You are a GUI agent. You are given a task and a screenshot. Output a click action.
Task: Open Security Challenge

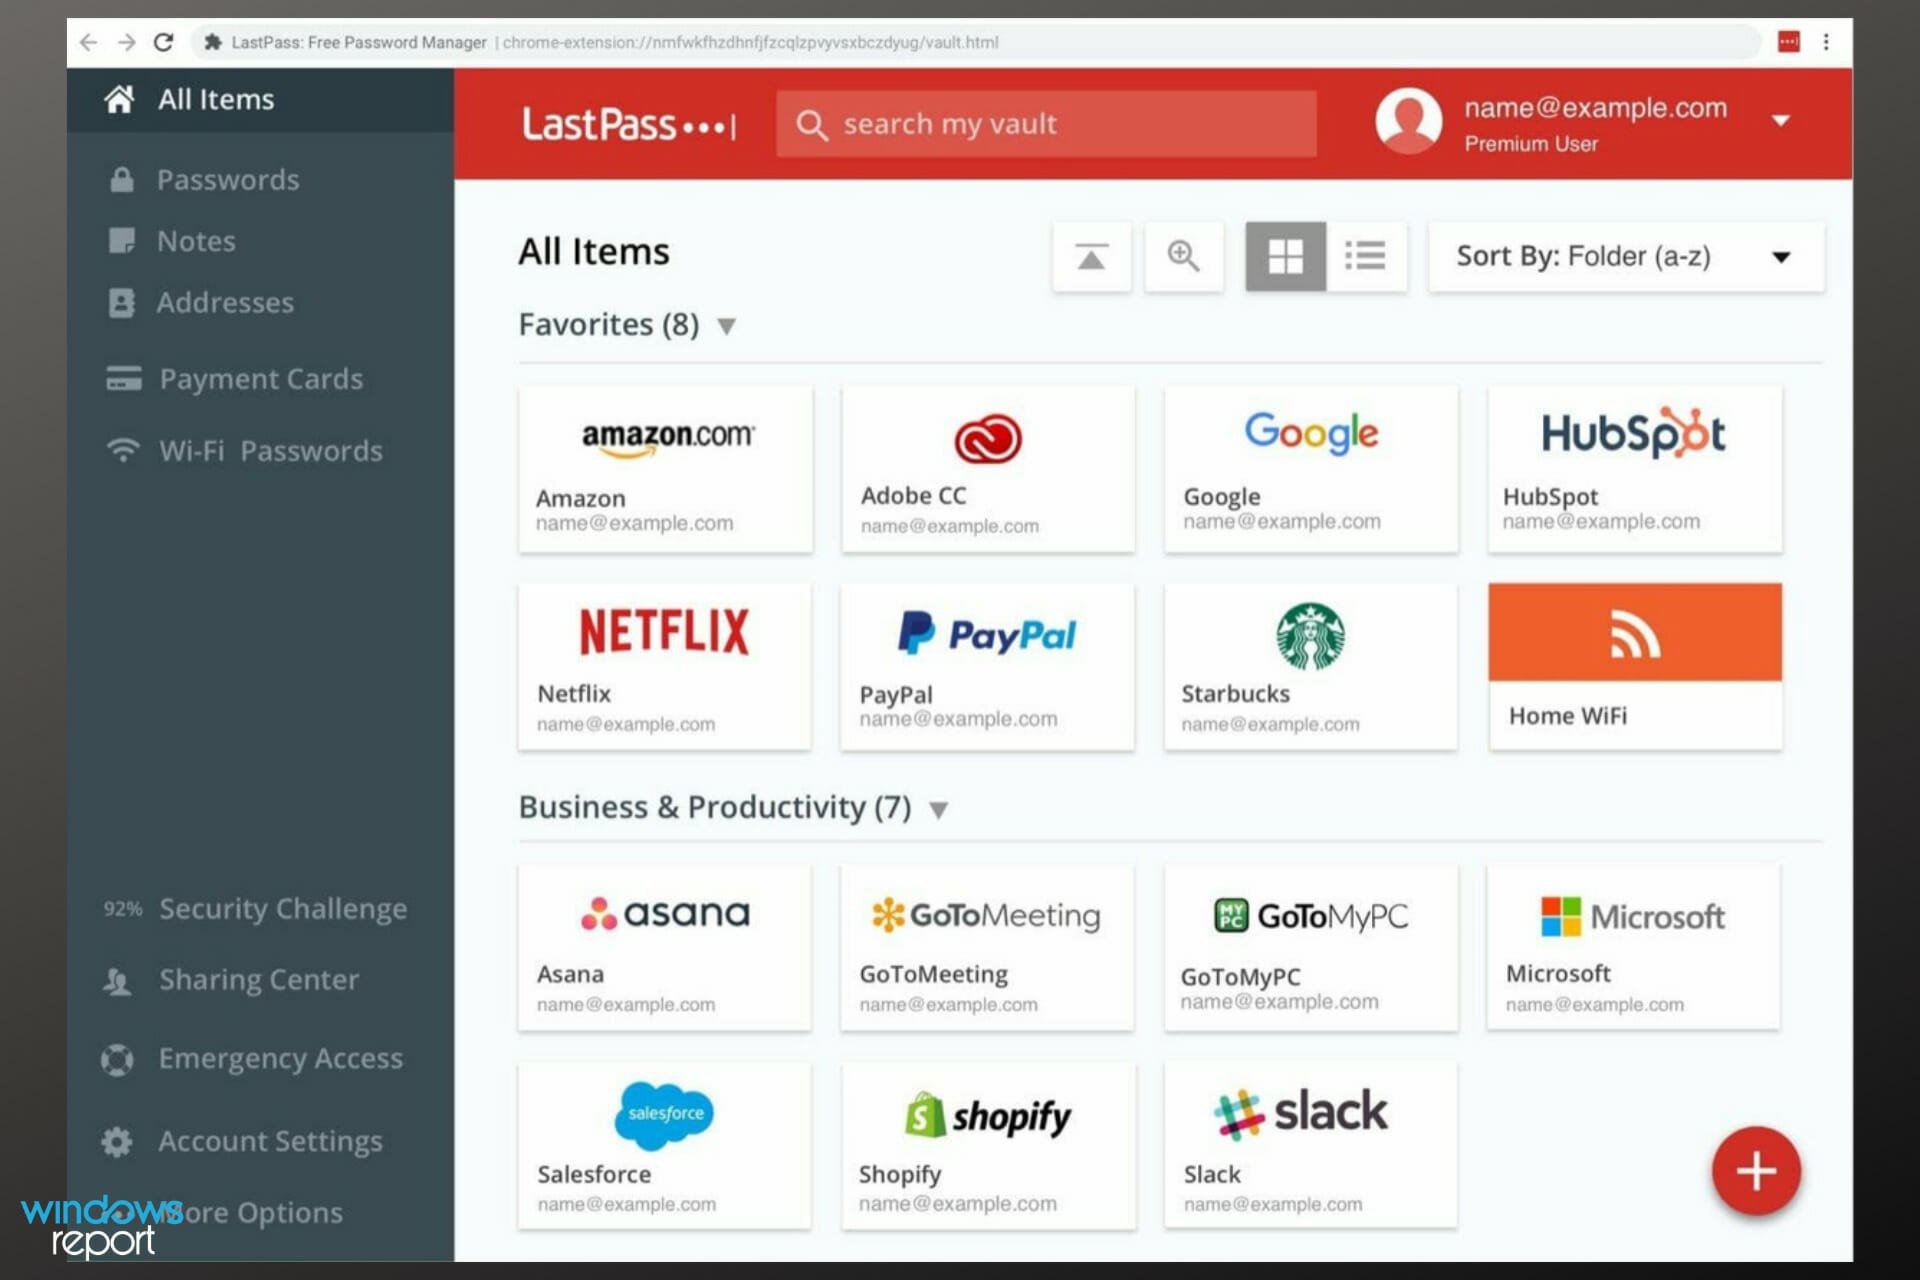pyautogui.click(x=283, y=909)
